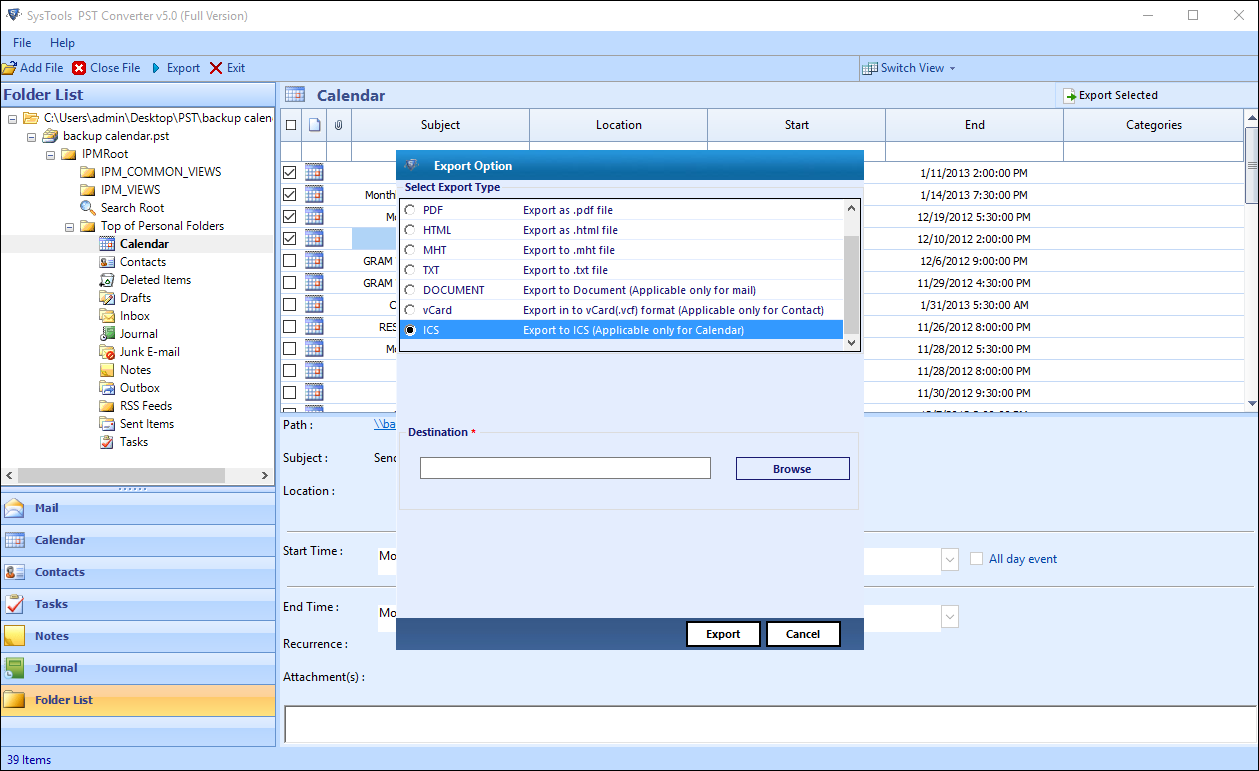Click the Browse button for destination
The width and height of the screenshot is (1259, 771).
792,469
